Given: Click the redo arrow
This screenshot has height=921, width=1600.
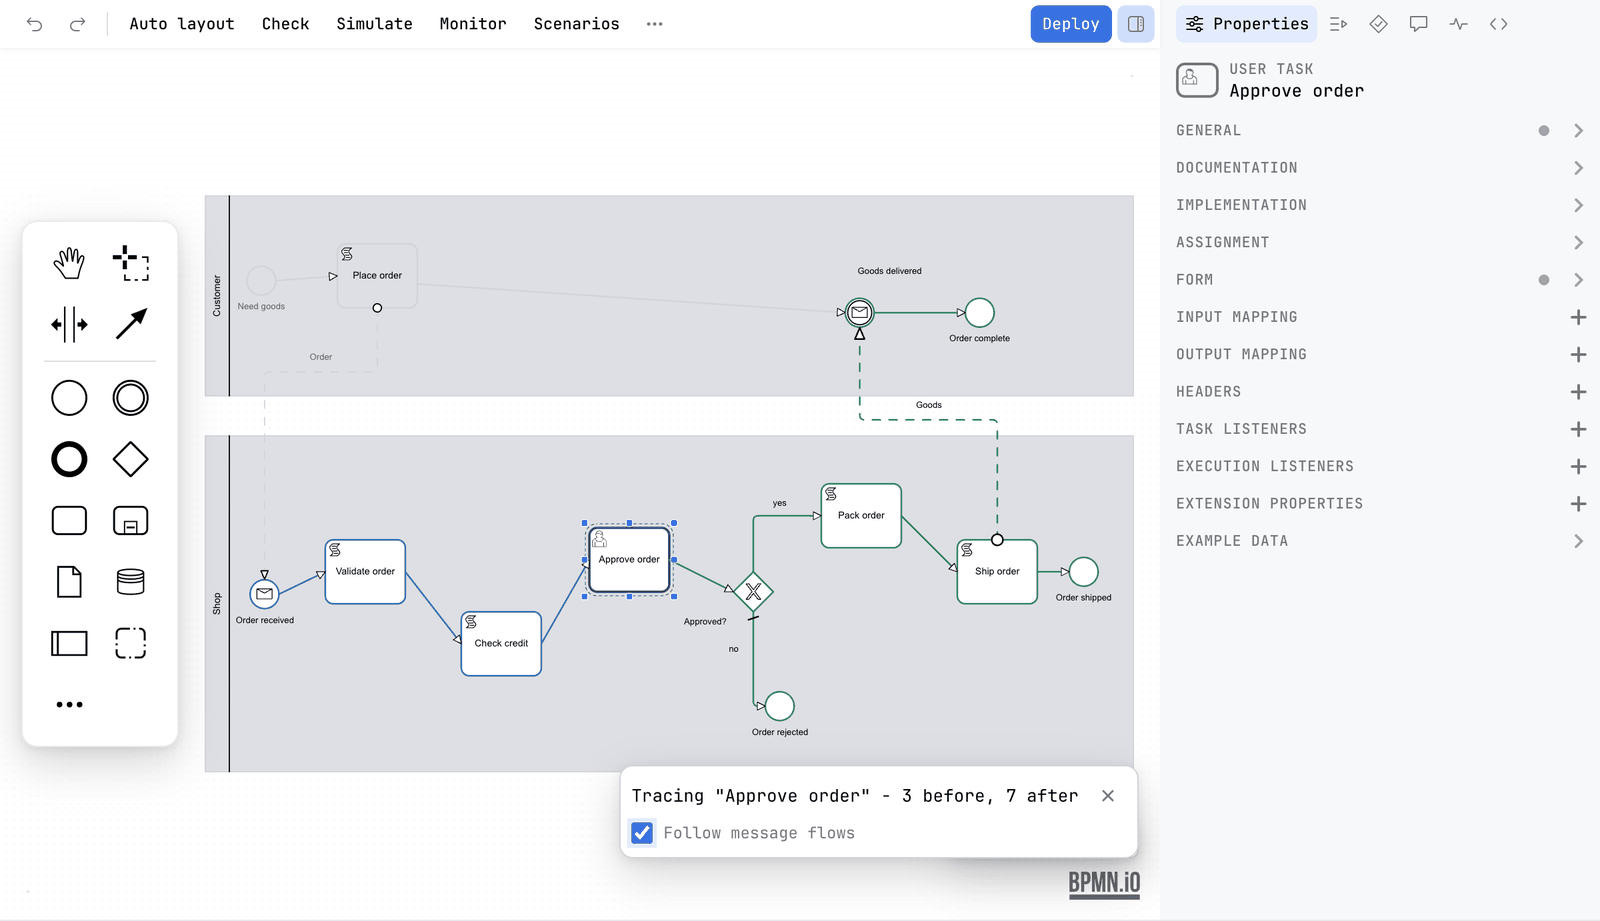Looking at the screenshot, I should [x=77, y=24].
